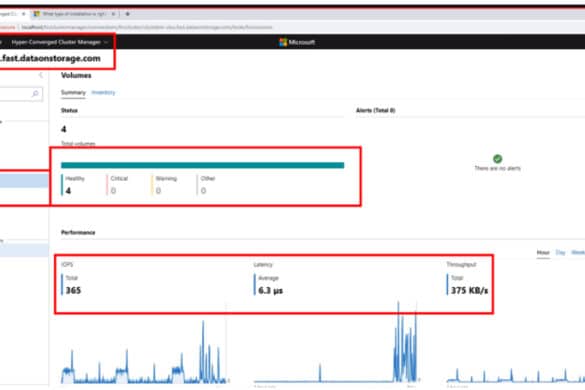Click the IOPS total value 365

coord(73,290)
